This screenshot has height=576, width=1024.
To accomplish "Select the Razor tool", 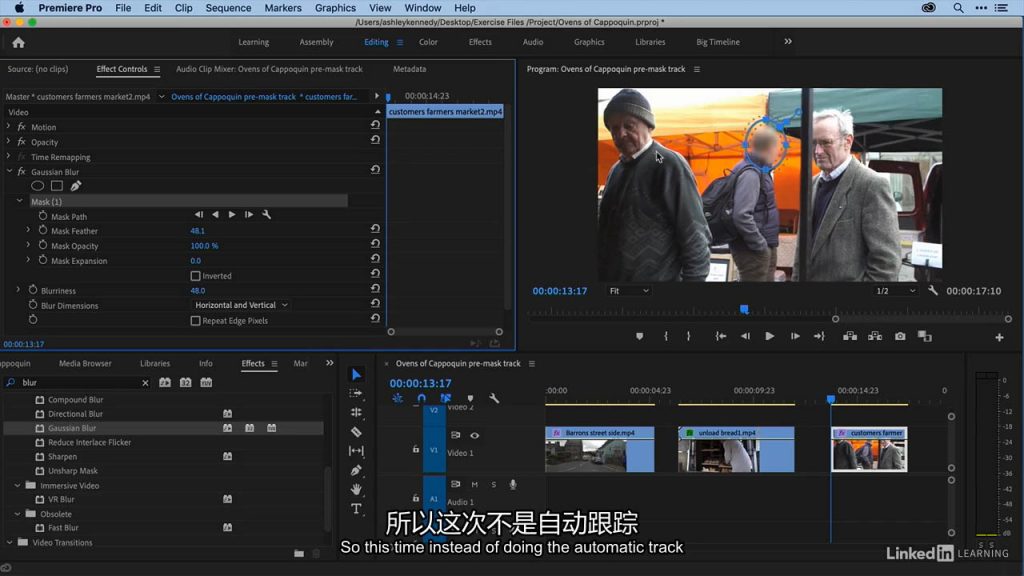I will click(356, 432).
